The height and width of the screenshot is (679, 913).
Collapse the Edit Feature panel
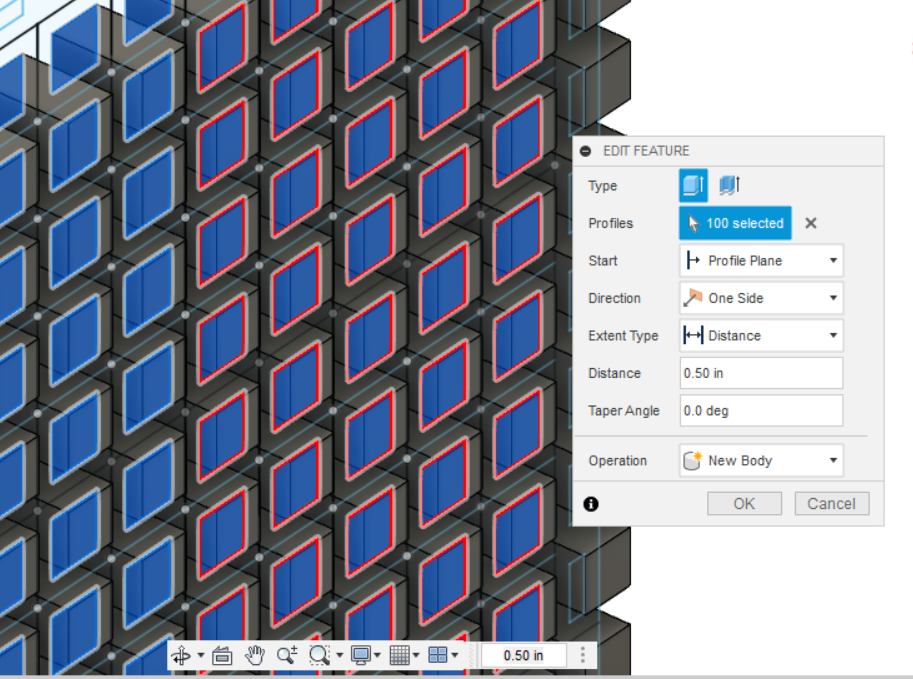[x=586, y=151]
